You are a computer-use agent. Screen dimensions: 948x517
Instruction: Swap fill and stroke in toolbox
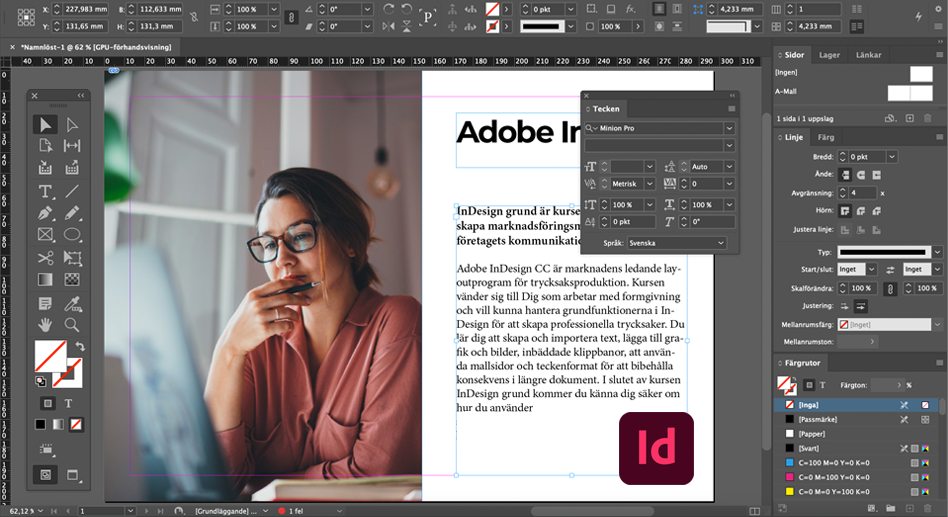pos(80,346)
